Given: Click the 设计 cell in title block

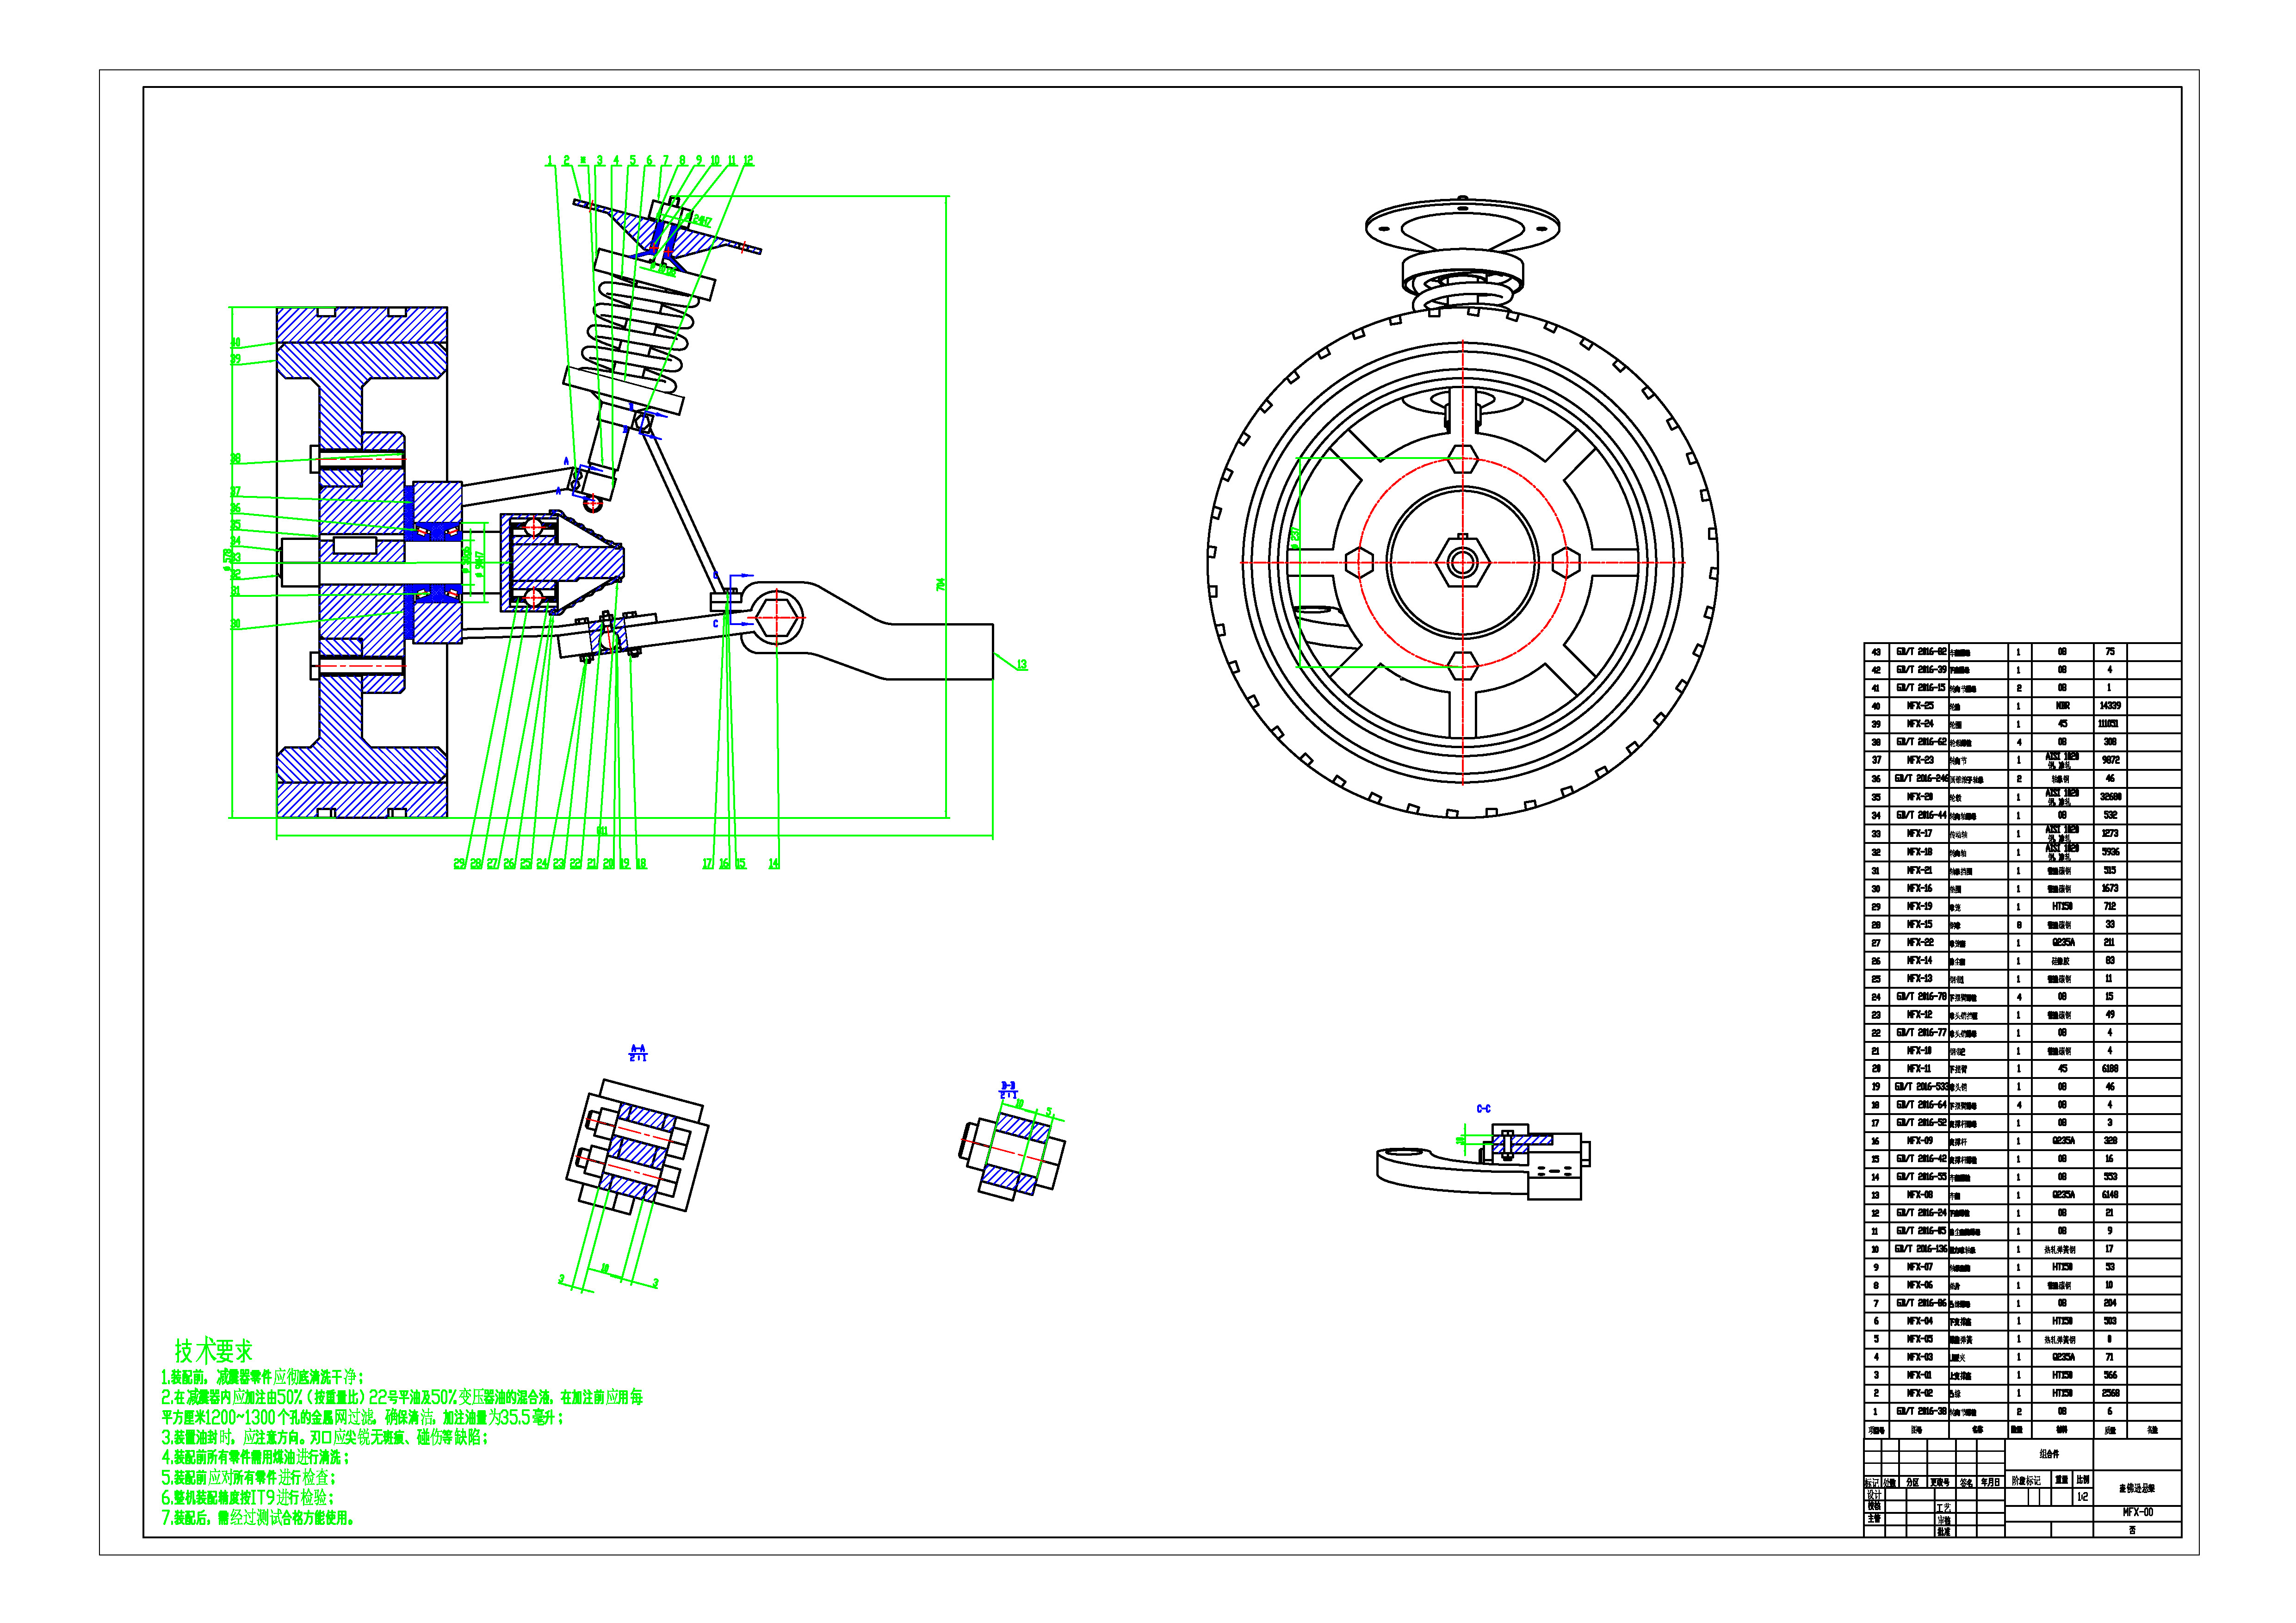Looking at the screenshot, I should pyautogui.click(x=1873, y=1495).
